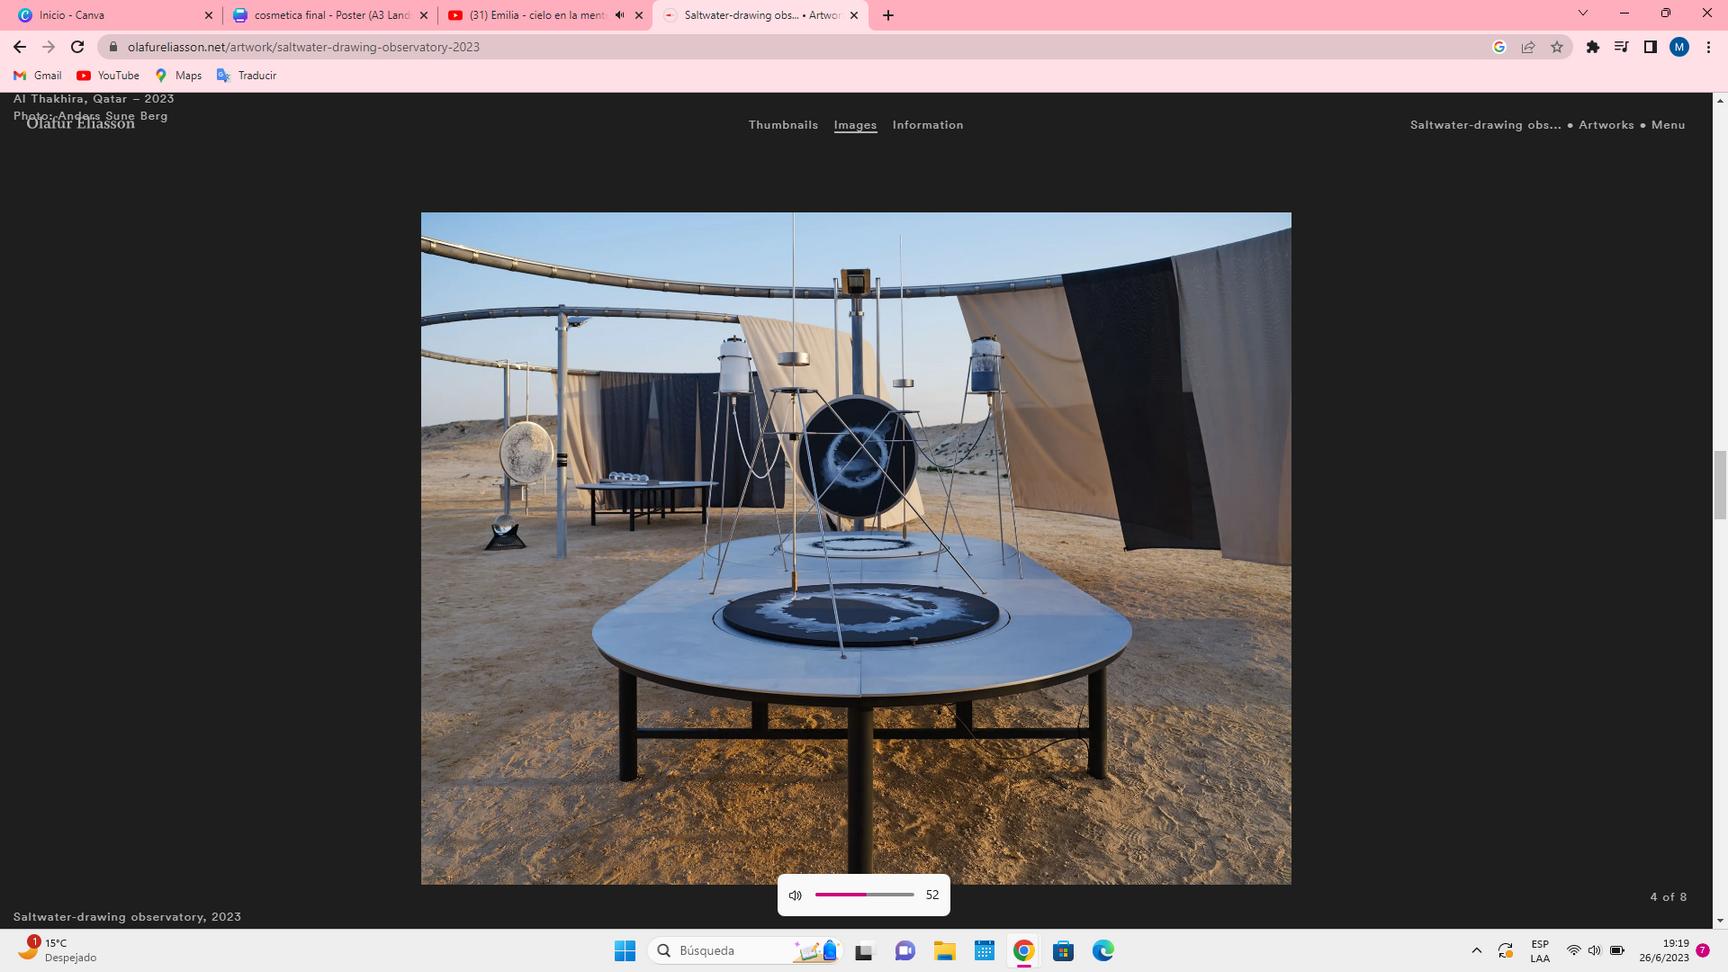Open the Wi-Fi network tray icon
1728x972 pixels.
point(1573,951)
